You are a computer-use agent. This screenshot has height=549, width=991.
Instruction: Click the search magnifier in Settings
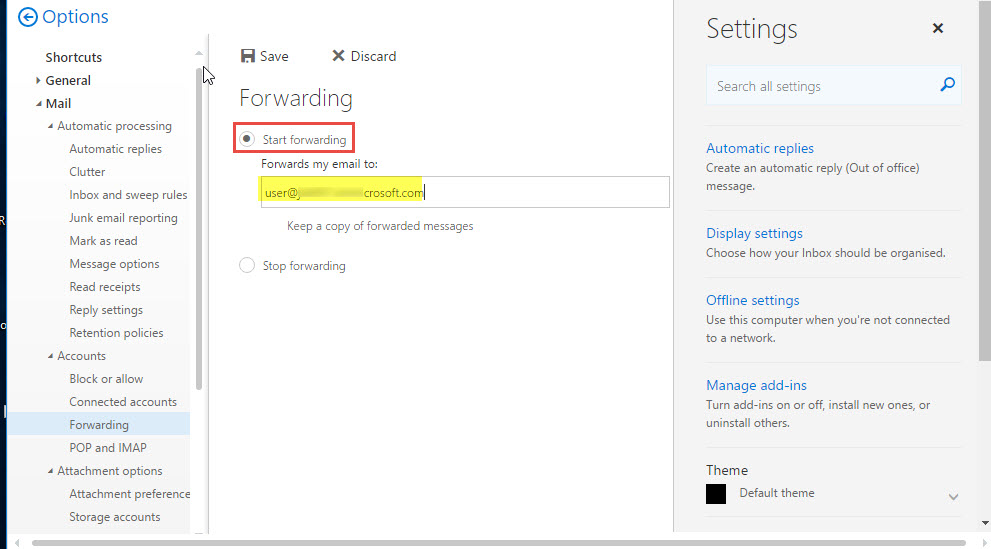pos(947,85)
